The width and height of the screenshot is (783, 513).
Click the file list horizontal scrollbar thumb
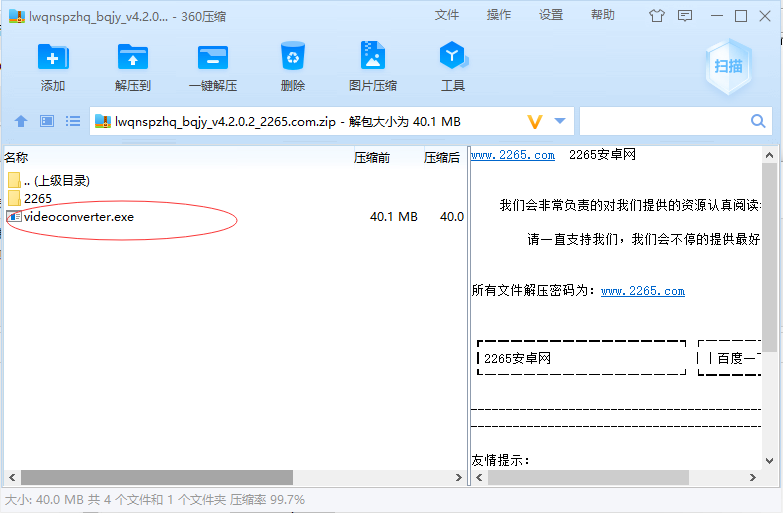pyautogui.click(x=157, y=478)
